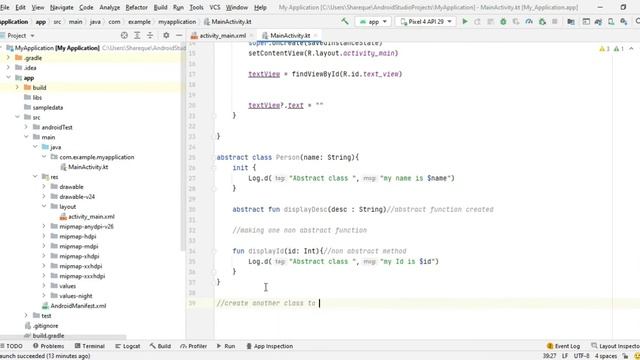Click the Debug app bug icon

(x=503, y=22)
